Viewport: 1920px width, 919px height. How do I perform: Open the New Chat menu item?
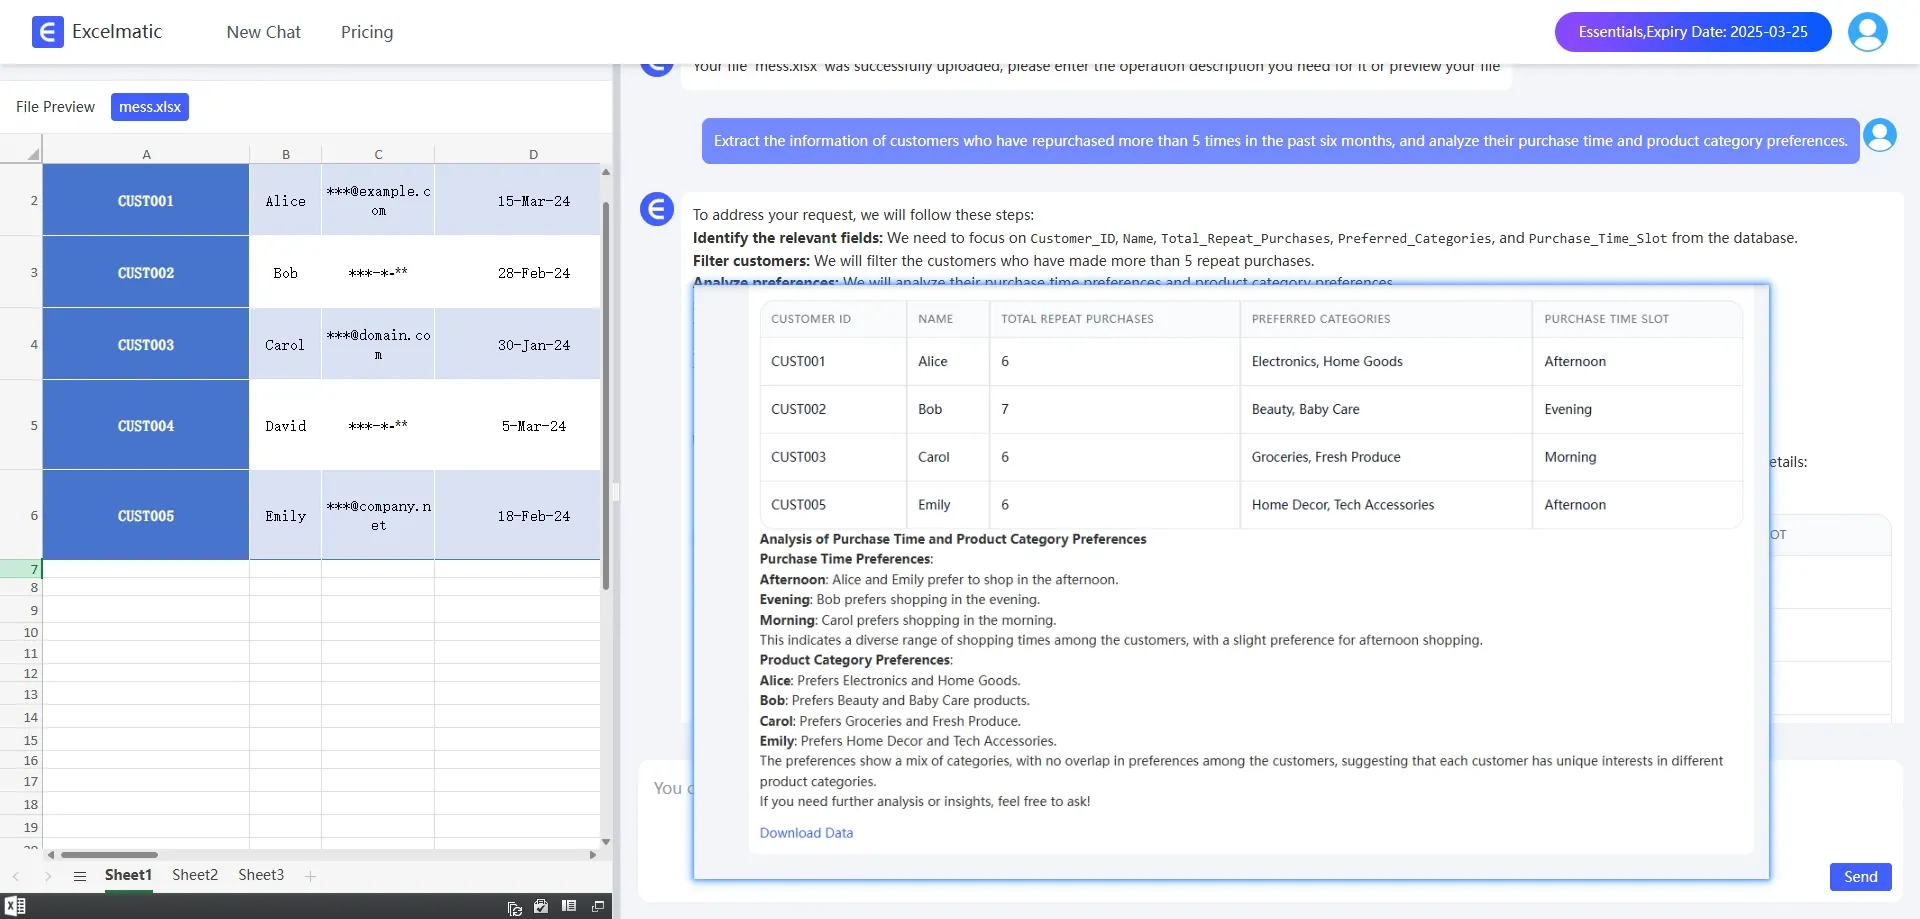263,32
